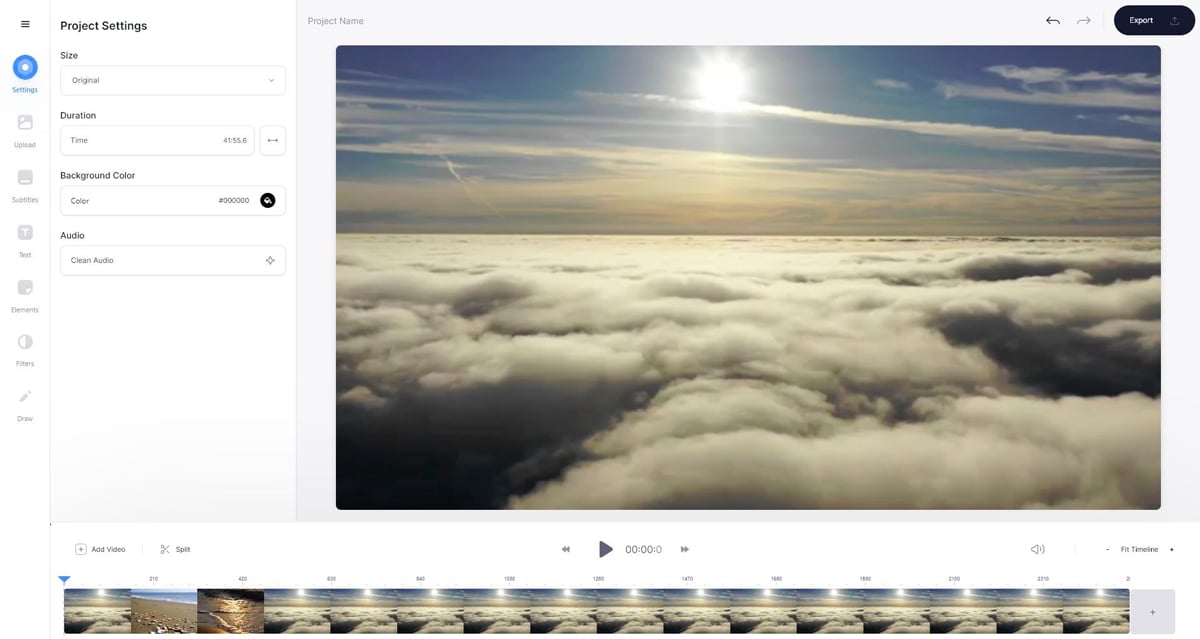Image resolution: width=1200 pixels, height=639 pixels.
Task: Select the Text tool
Action: tap(25, 233)
